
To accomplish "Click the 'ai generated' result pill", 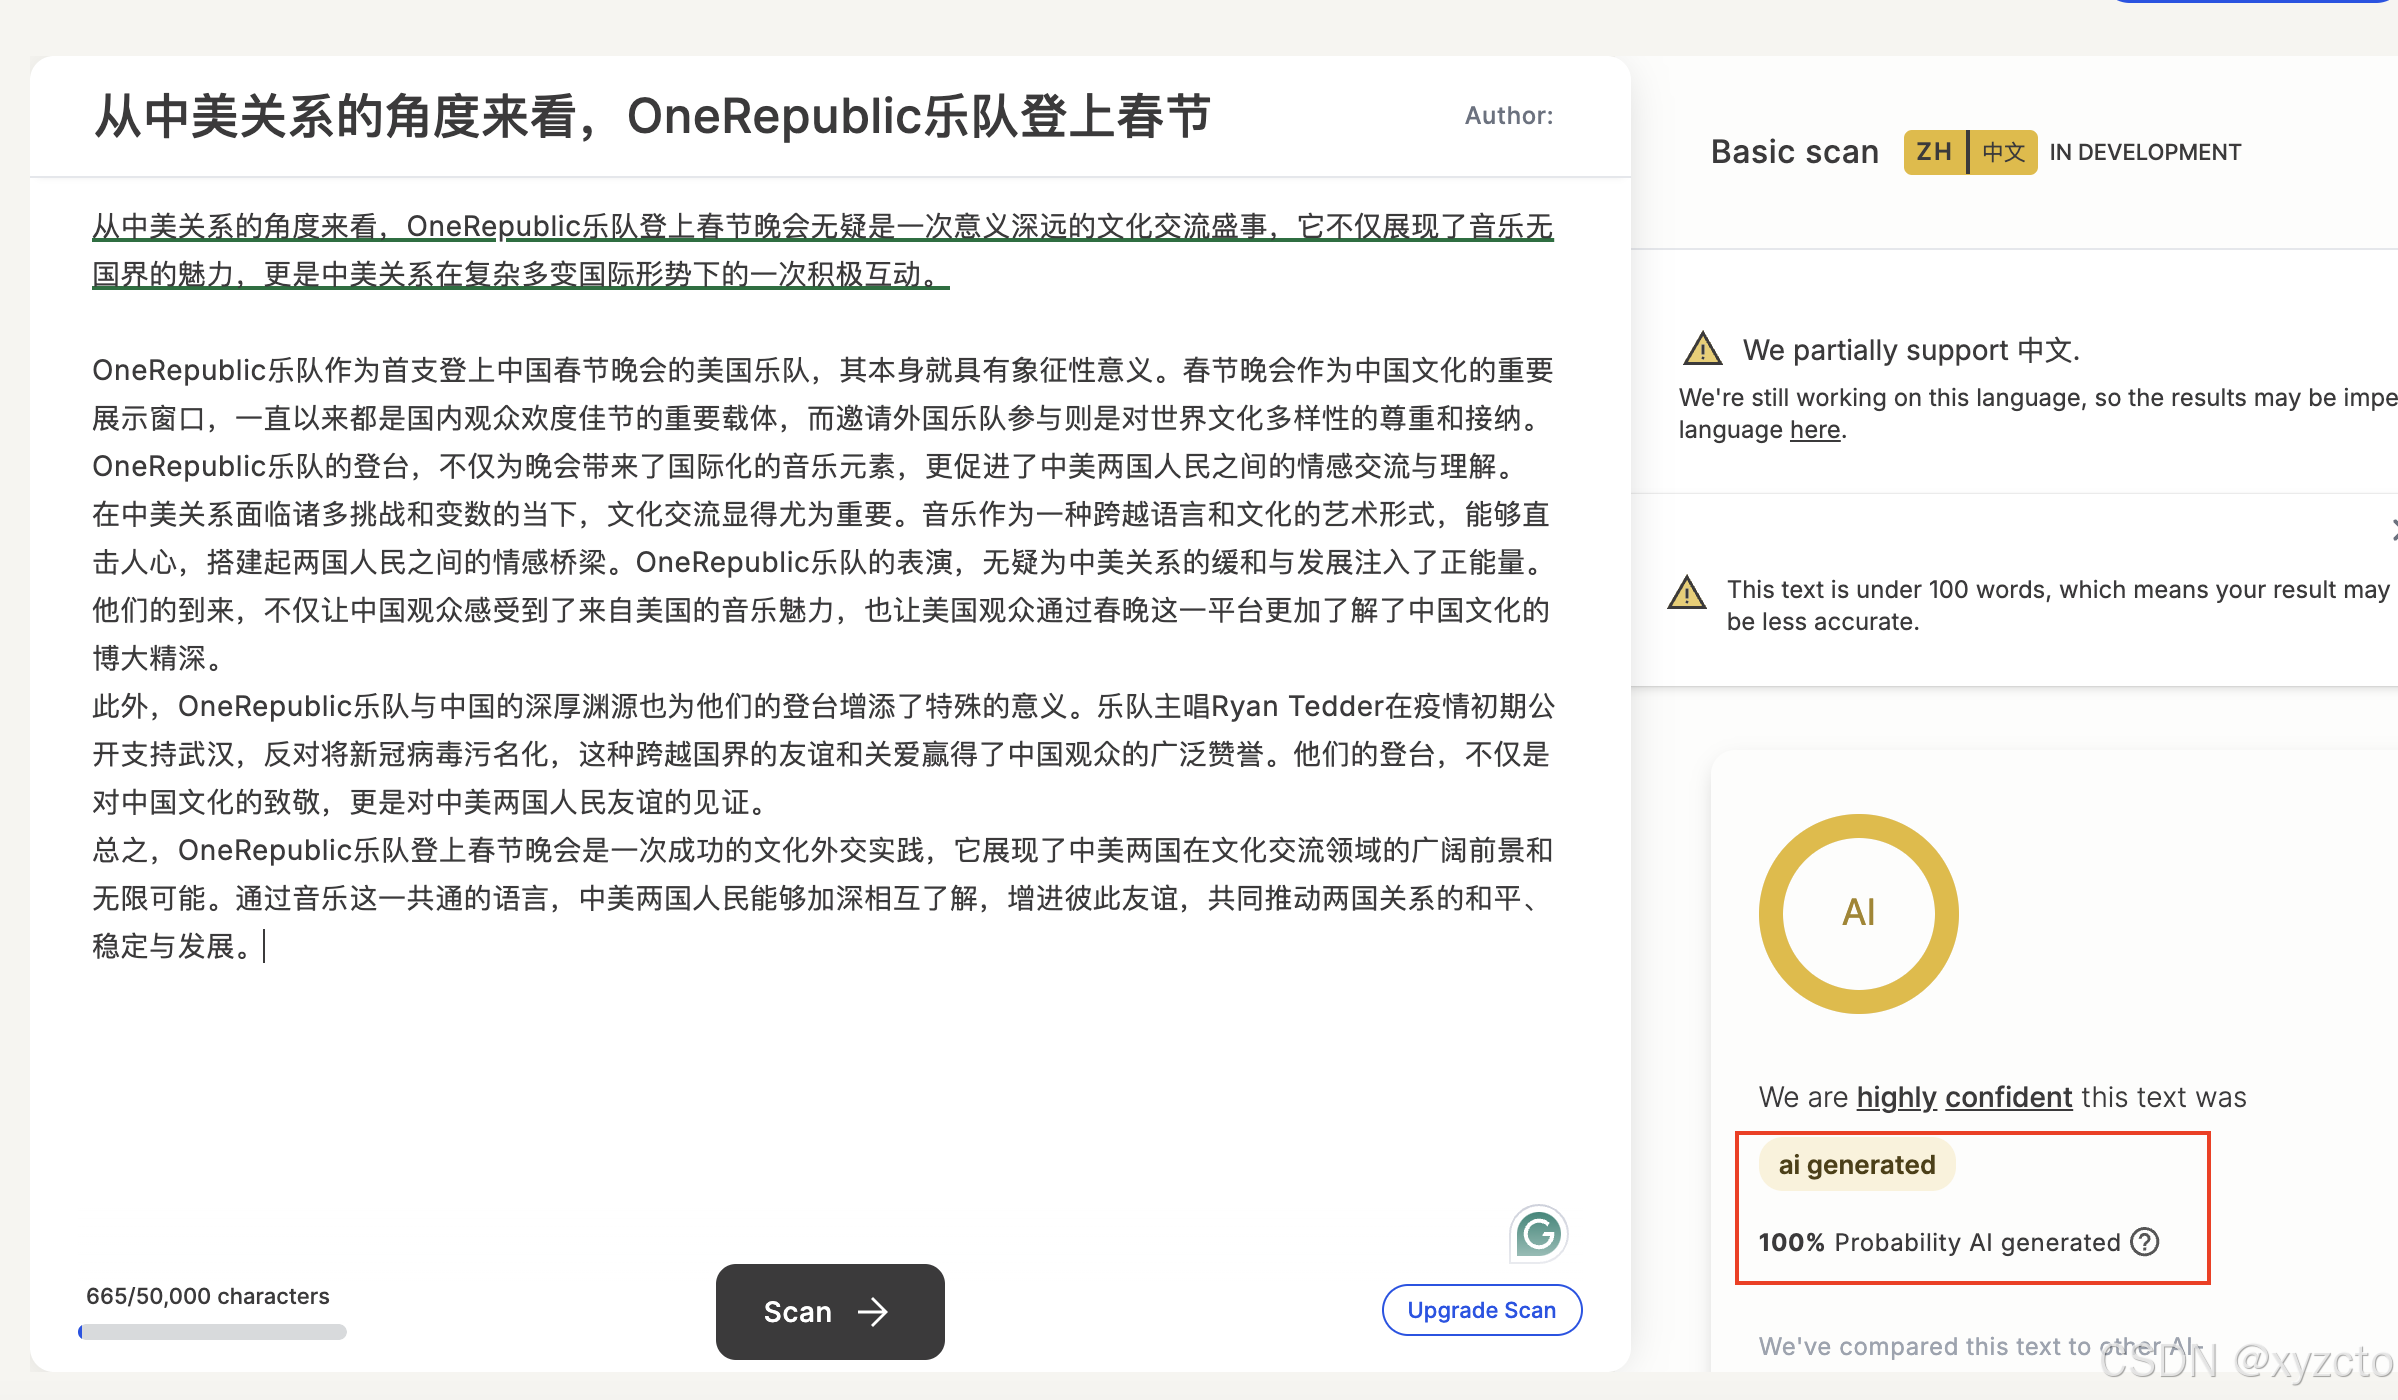I will (1857, 1165).
